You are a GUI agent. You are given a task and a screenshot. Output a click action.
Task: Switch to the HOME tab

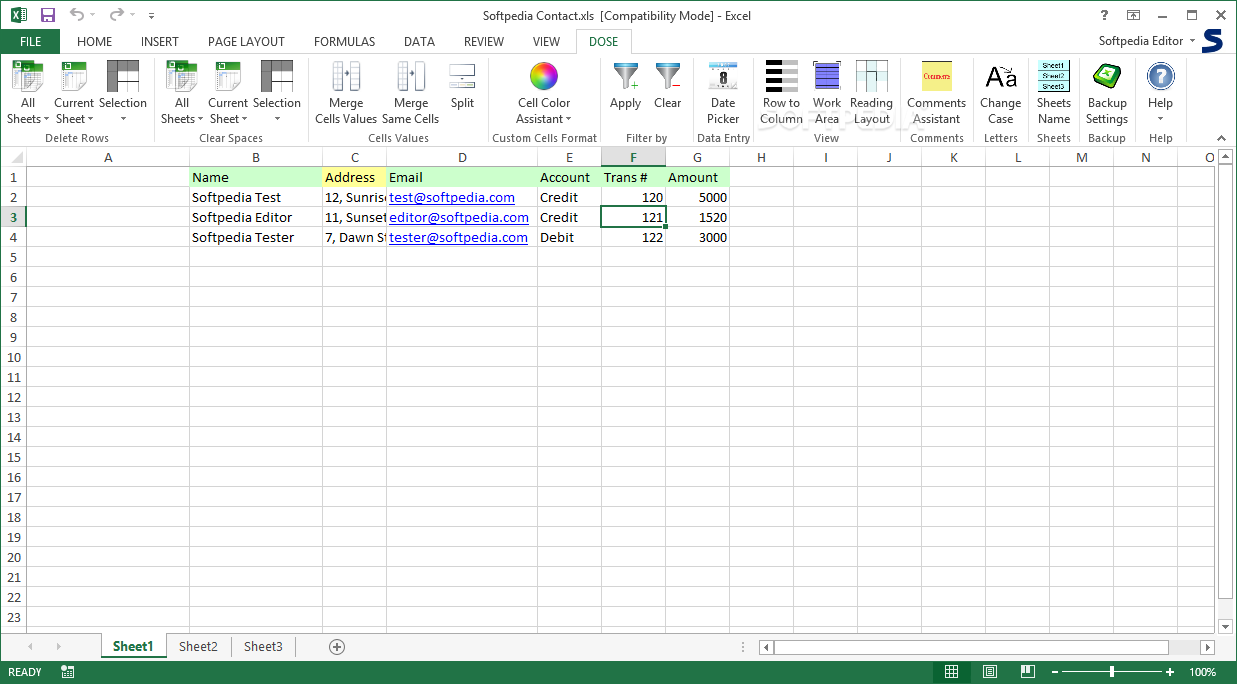[x=94, y=41]
